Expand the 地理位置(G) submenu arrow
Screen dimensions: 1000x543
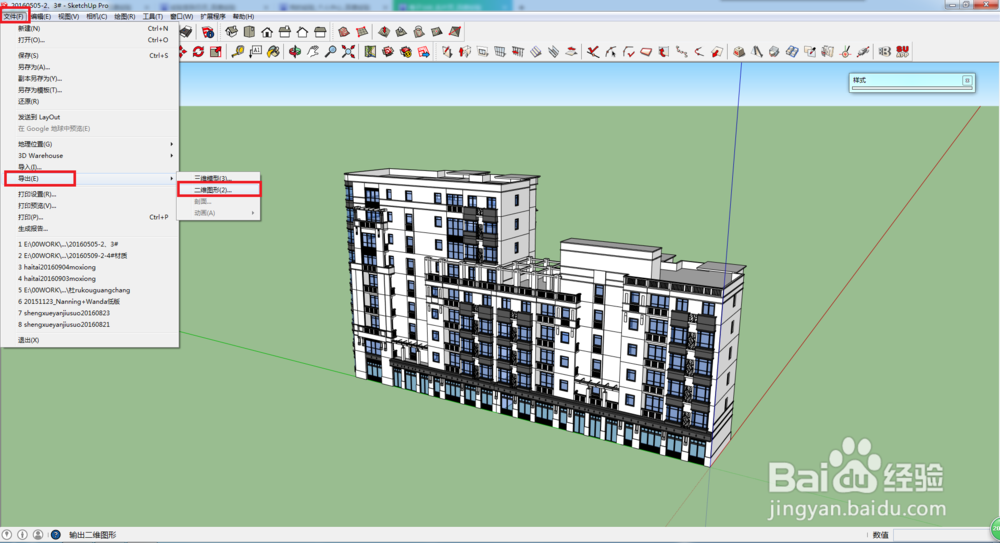[x=172, y=144]
